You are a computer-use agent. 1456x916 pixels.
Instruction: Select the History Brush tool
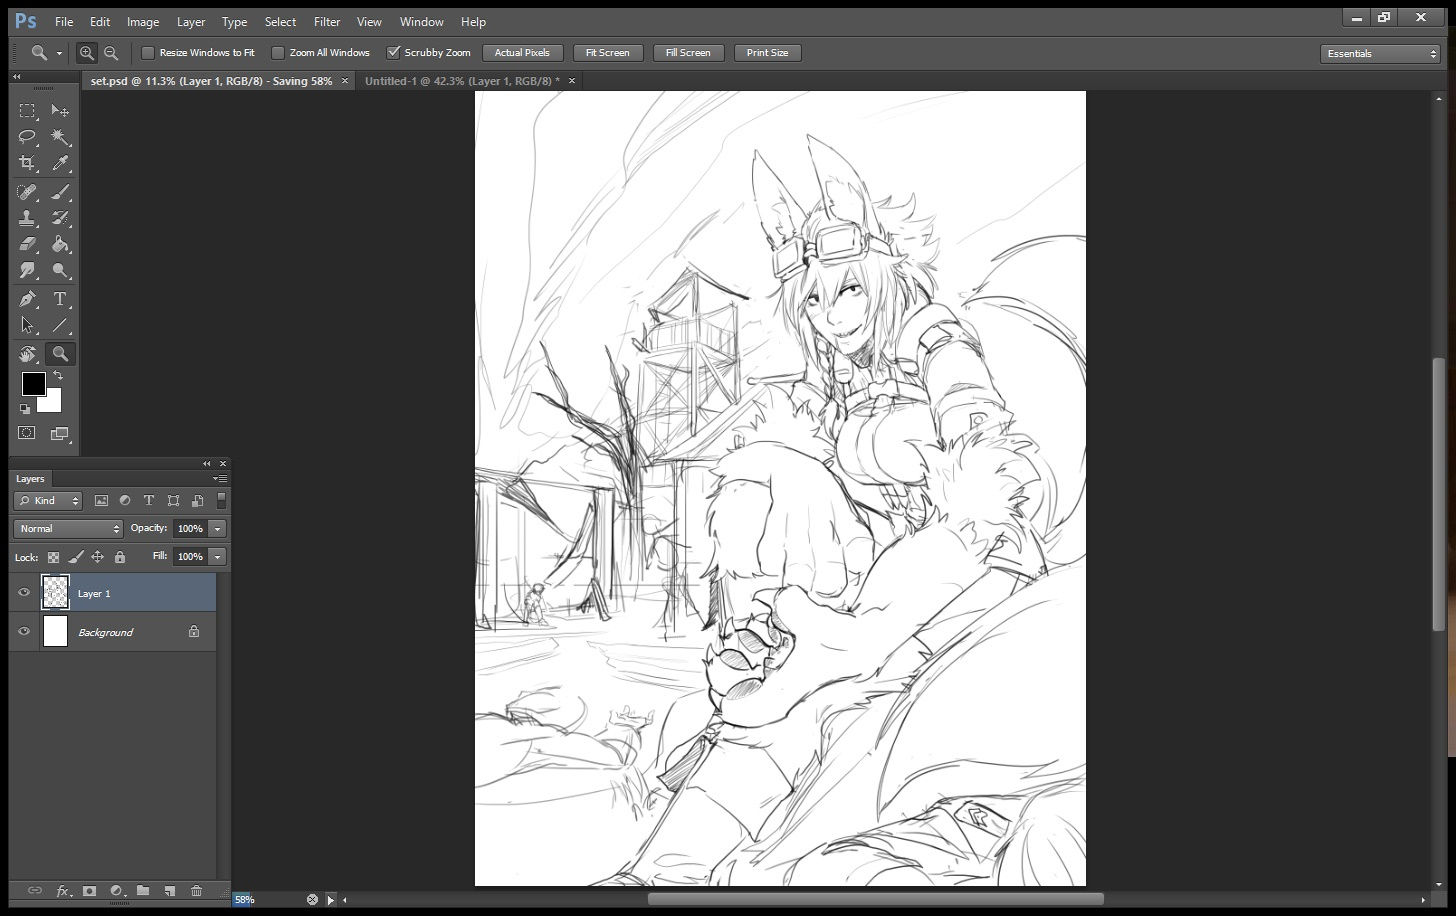tap(60, 218)
